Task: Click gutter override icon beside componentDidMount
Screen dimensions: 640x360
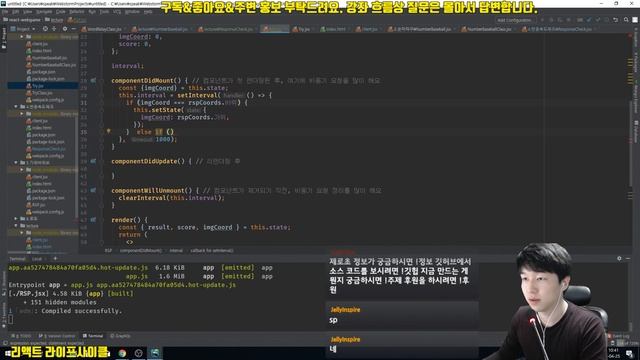Action: (x=93, y=80)
